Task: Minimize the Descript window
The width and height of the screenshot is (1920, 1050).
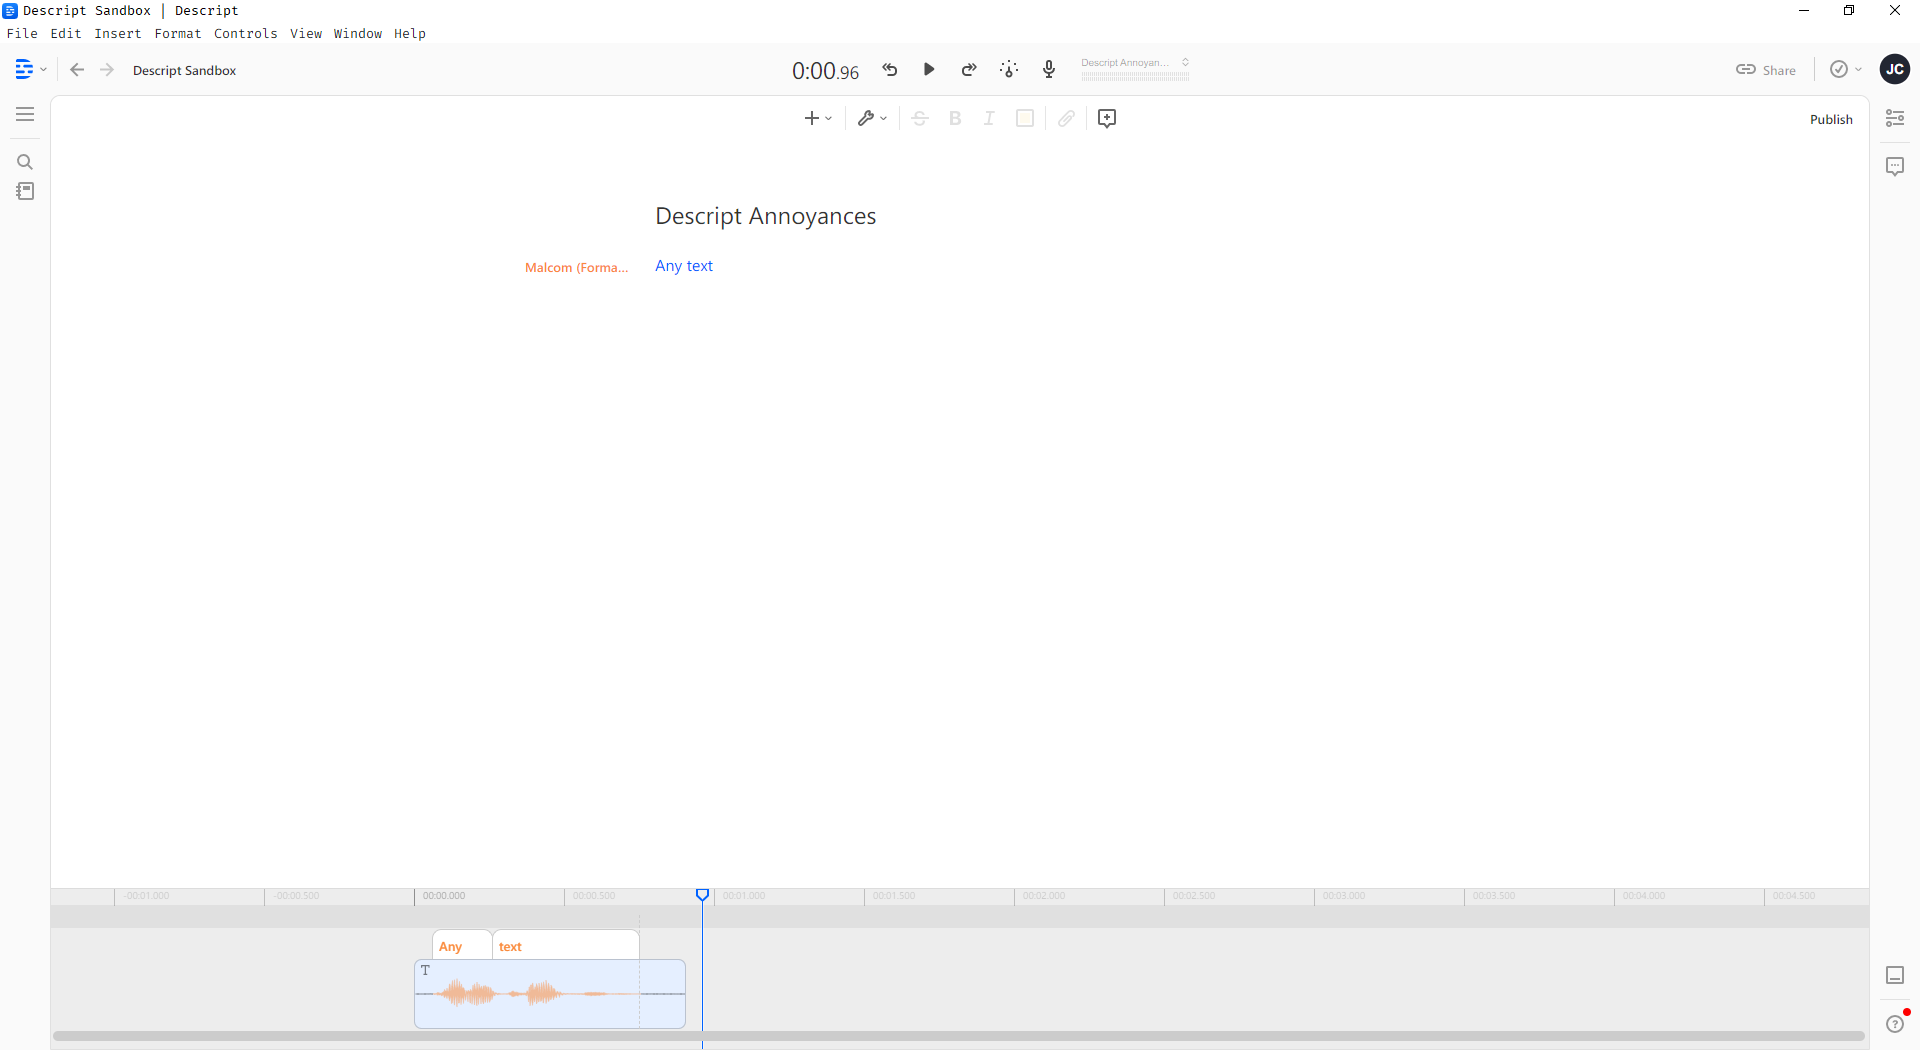Action: click(x=1804, y=10)
